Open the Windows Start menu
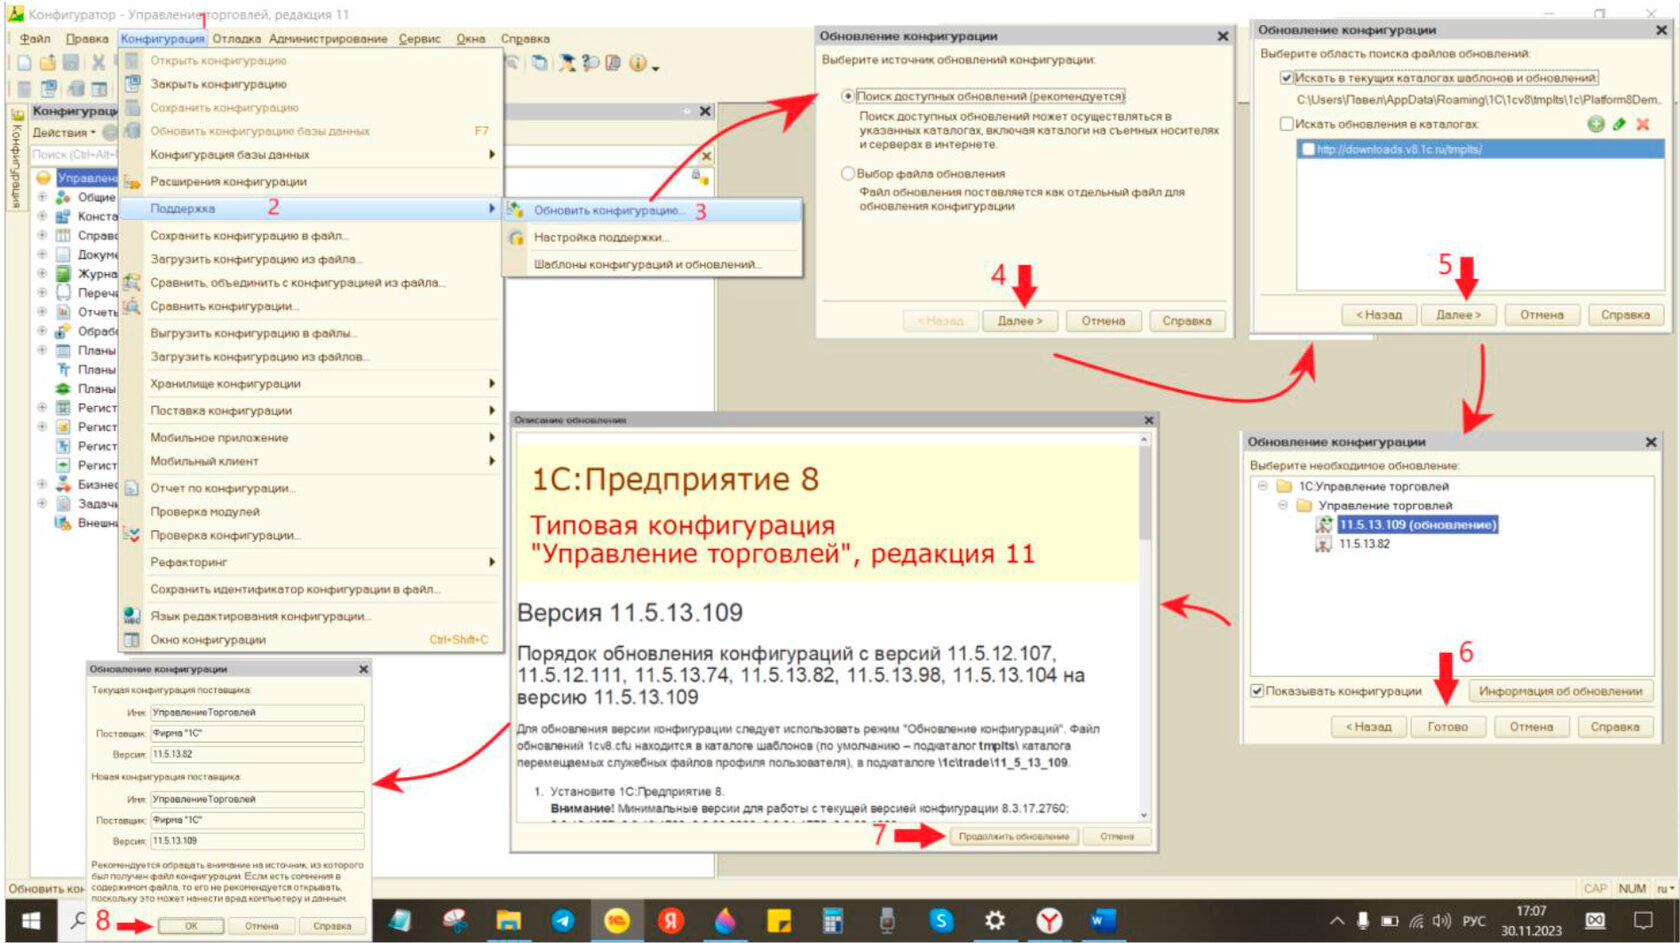The height and width of the screenshot is (943, 1680). [x=31, y=920]
